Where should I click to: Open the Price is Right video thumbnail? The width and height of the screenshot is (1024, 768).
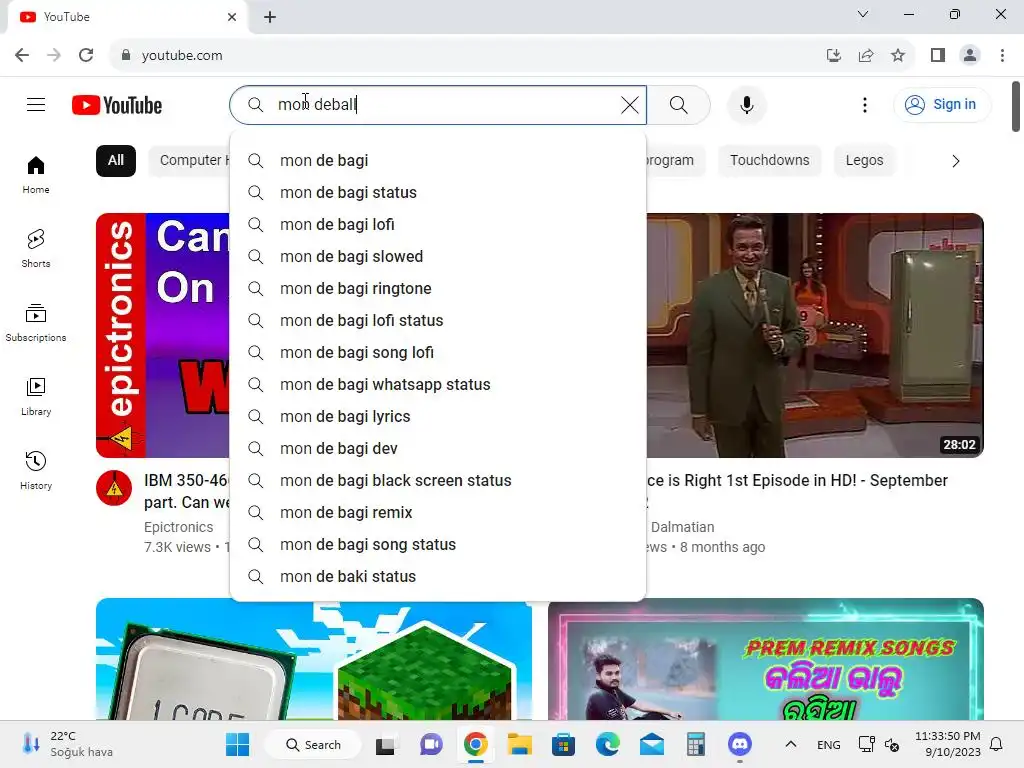pos(815,335)
